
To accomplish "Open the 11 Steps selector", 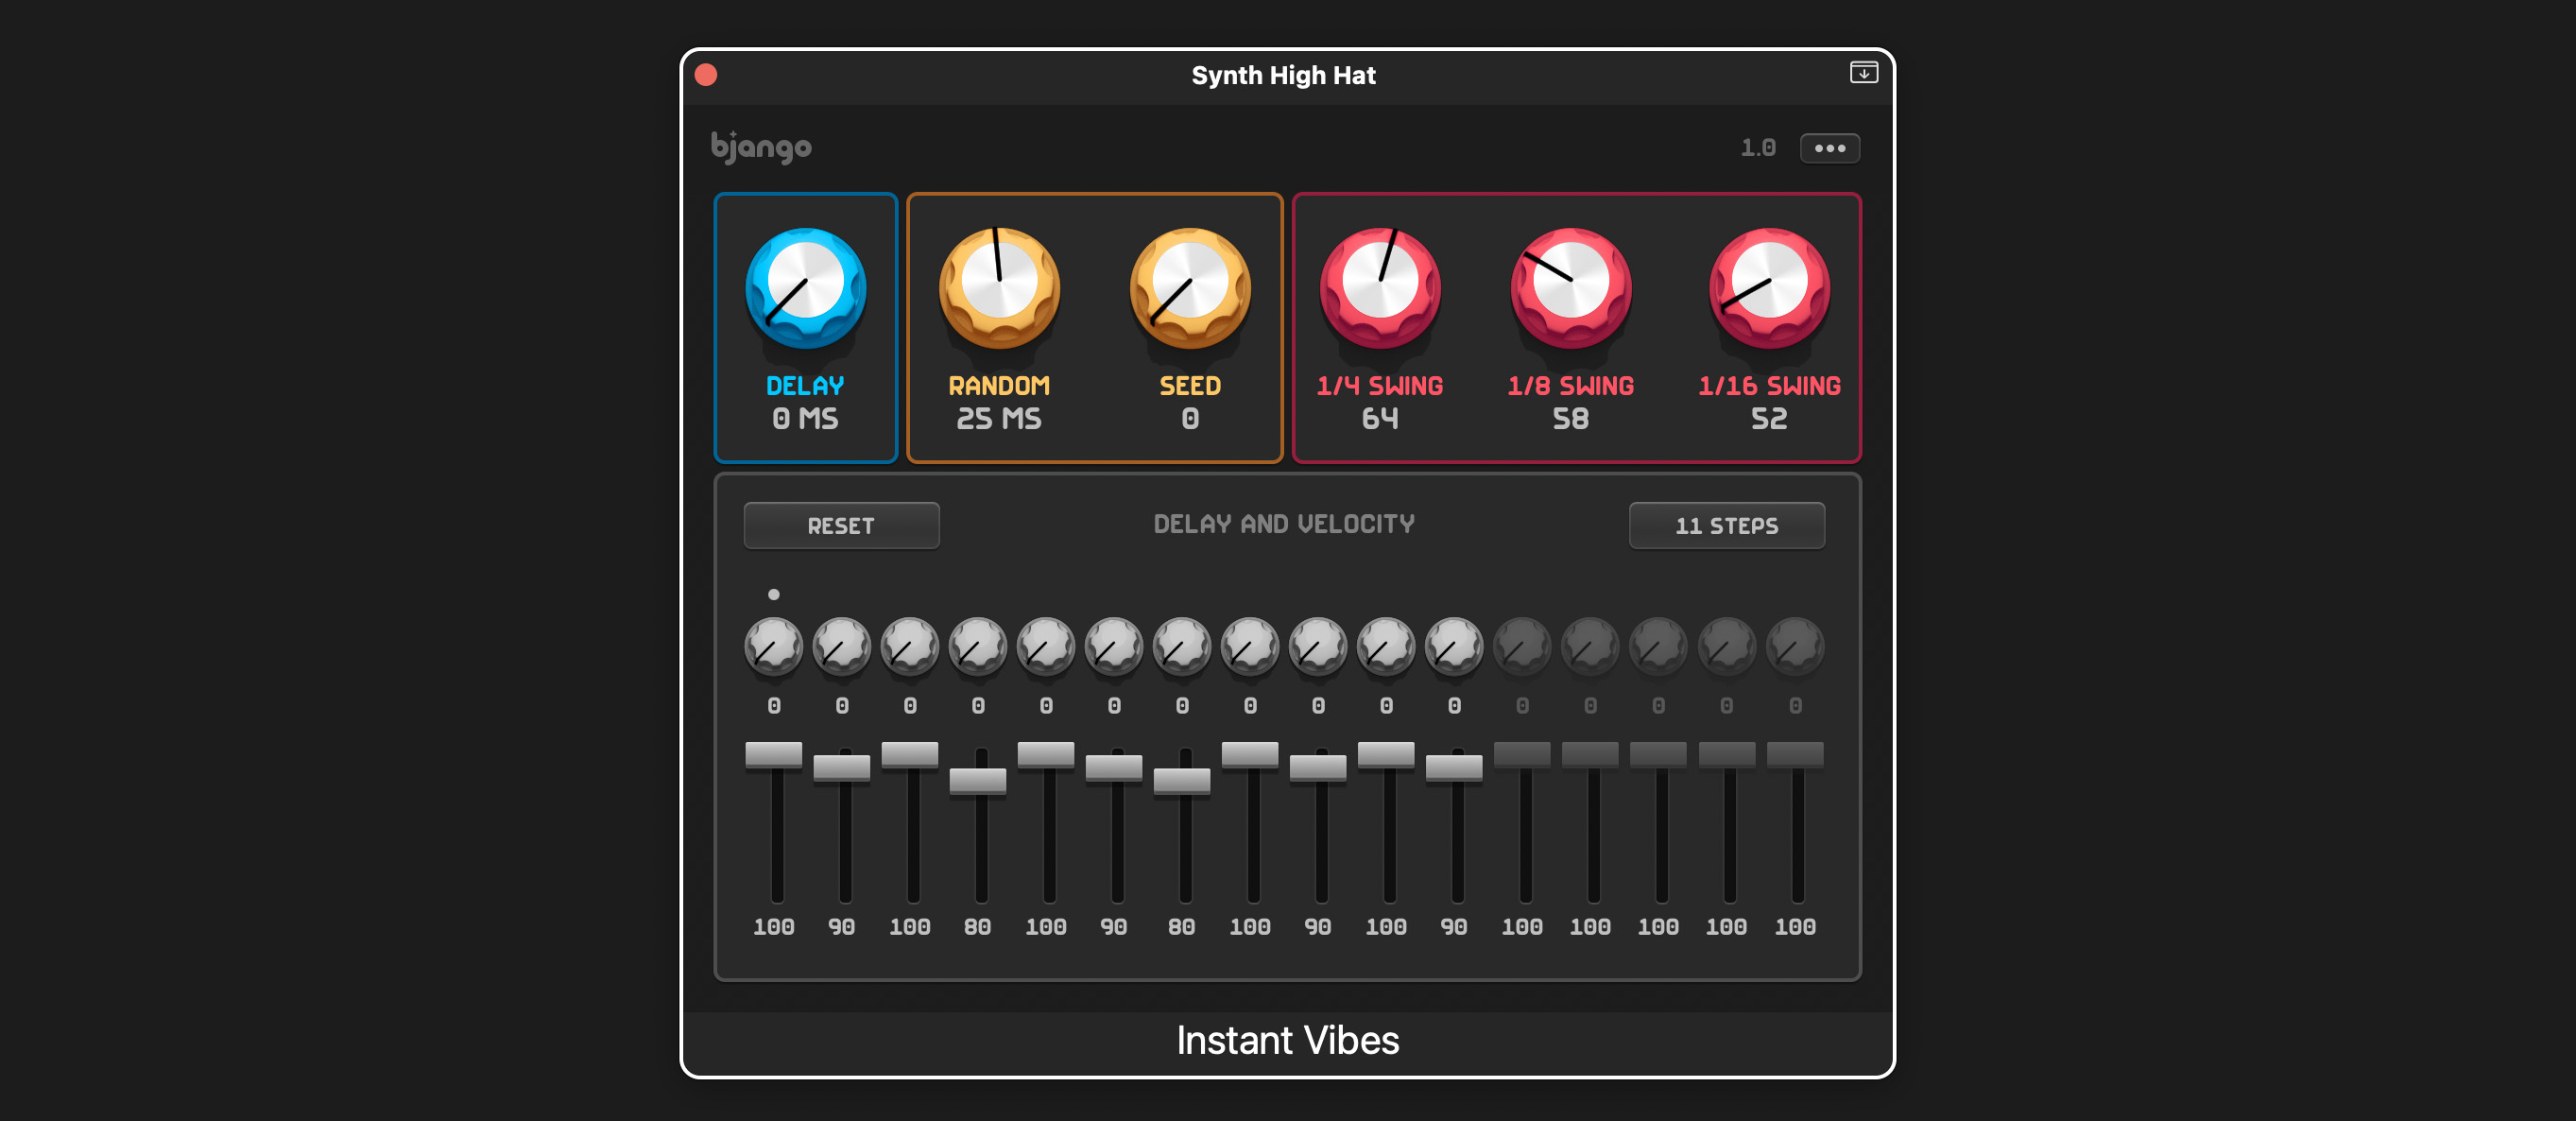I will click(1726, 525).
